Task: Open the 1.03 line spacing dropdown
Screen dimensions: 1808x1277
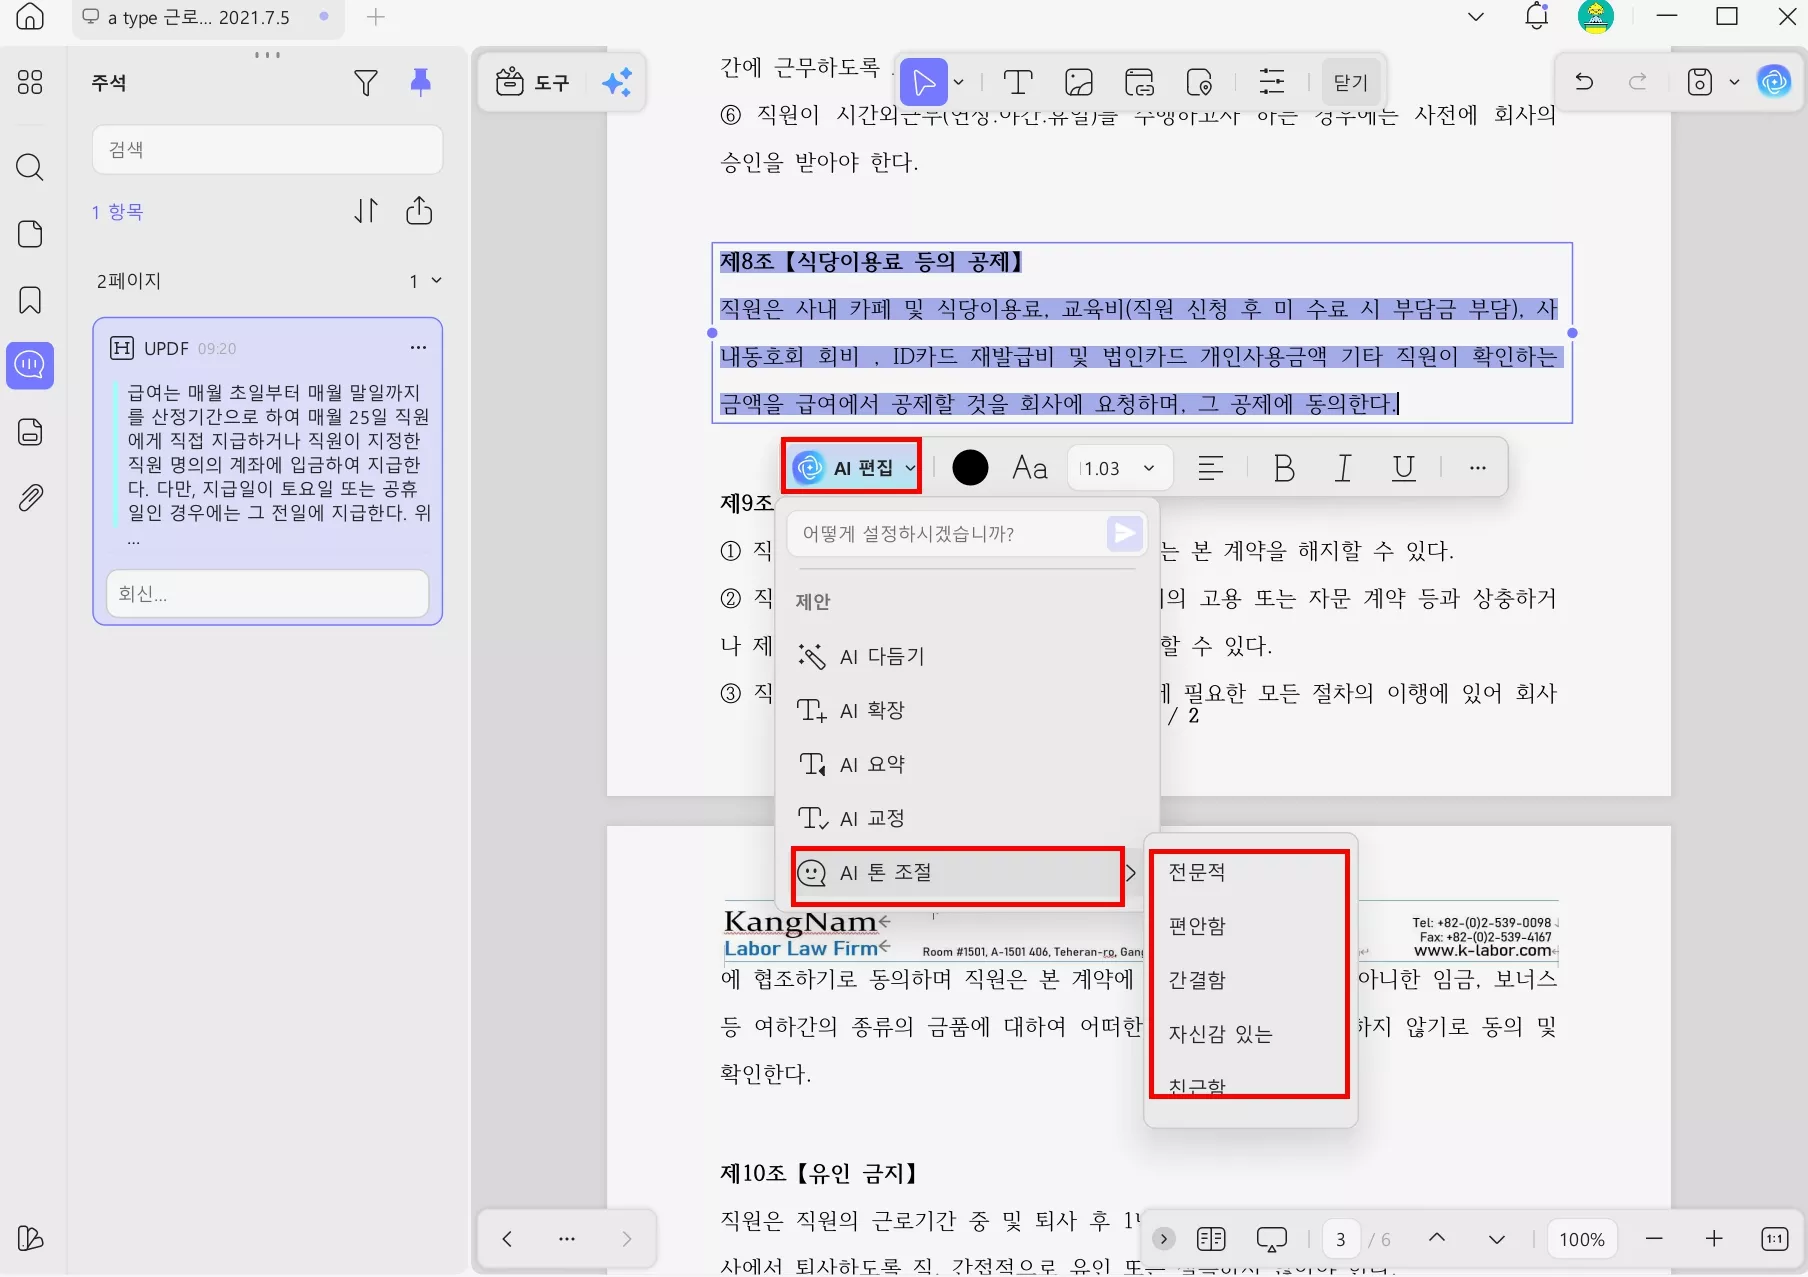Action: click(x=1118, y=467)
